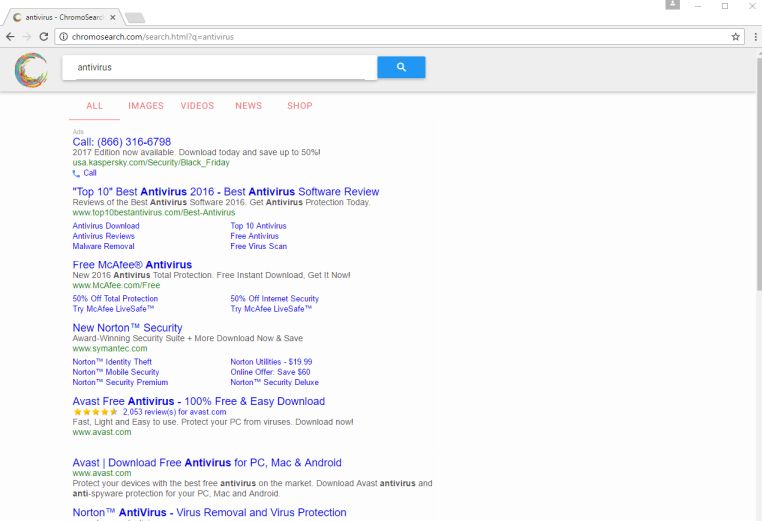Click the Chrome profile user icon
This screenshot has height=521, width=762.
[672, 5]
